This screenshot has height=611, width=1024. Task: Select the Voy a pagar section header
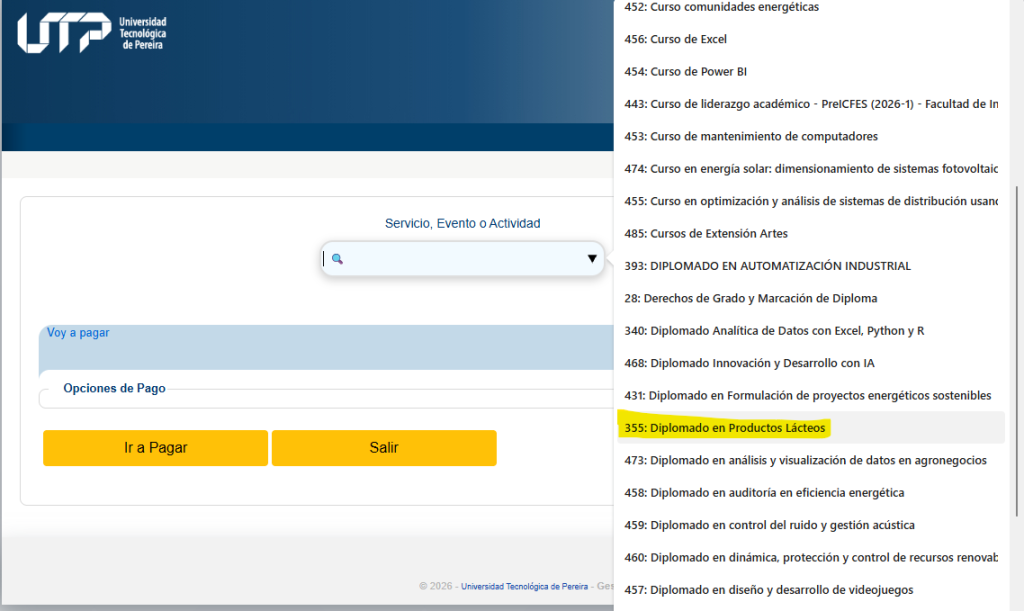[78, 333]
